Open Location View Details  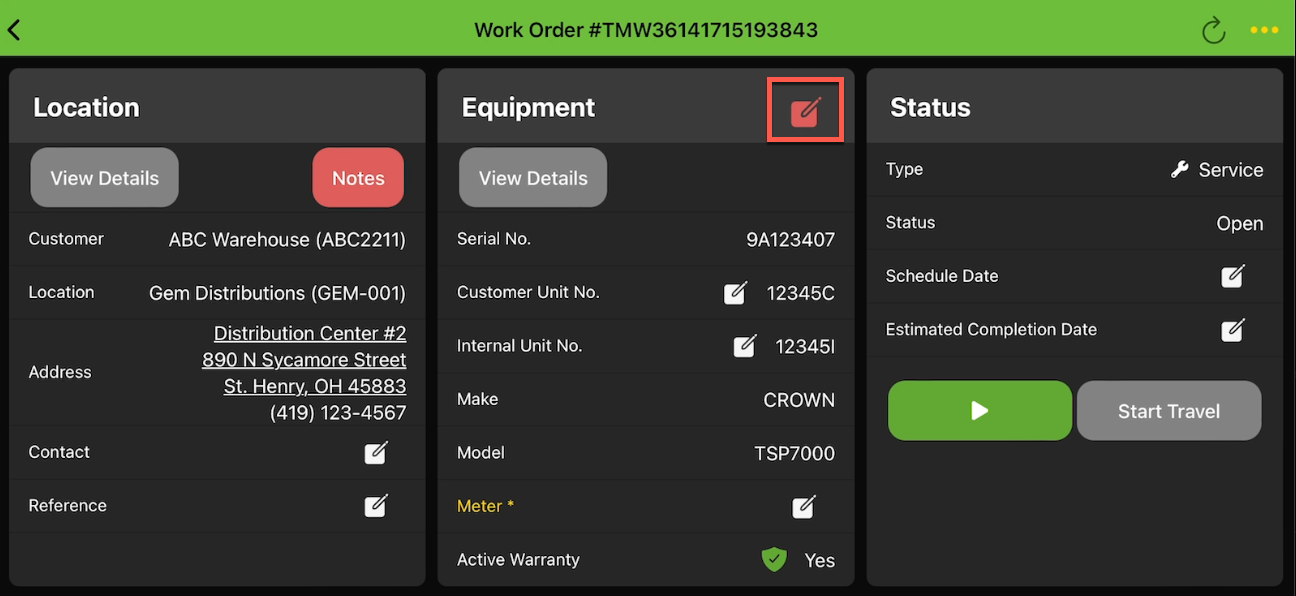click(x=105, y=178)
